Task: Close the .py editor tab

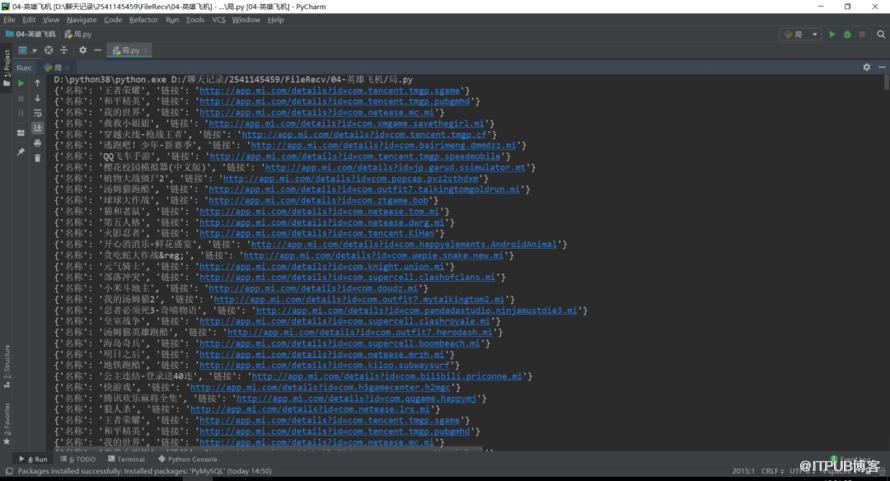Action: (146, 51)
